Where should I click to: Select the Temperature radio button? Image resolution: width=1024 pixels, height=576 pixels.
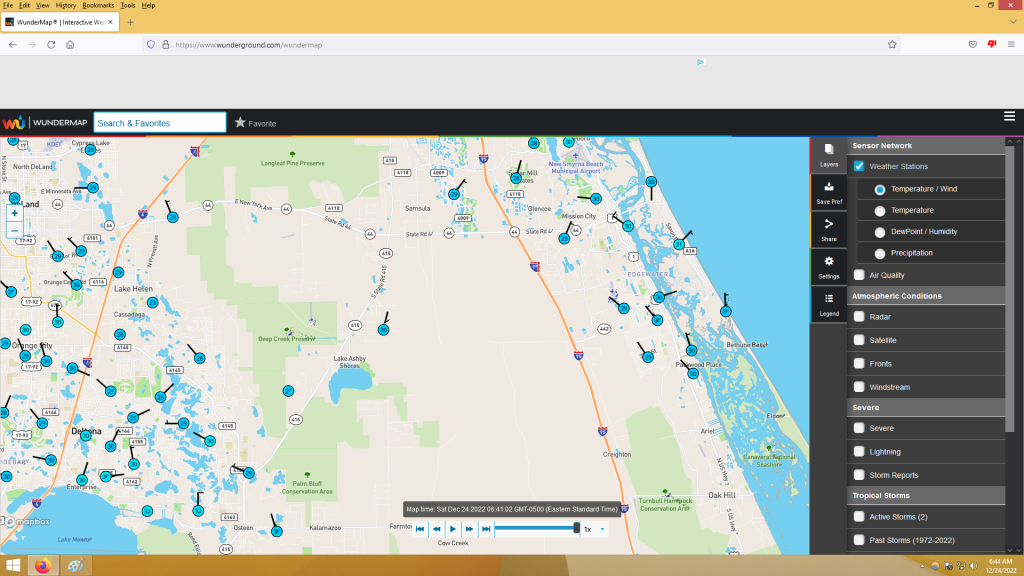coord(880,211)
